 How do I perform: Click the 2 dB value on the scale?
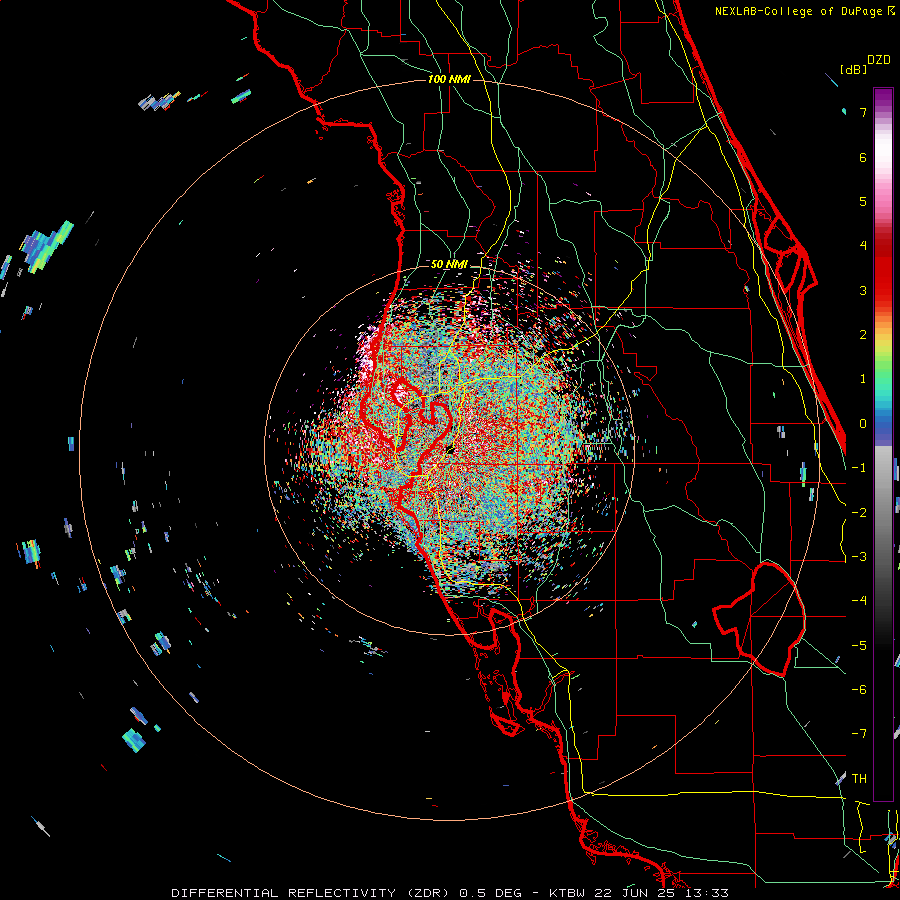click(x=863, y=335)
